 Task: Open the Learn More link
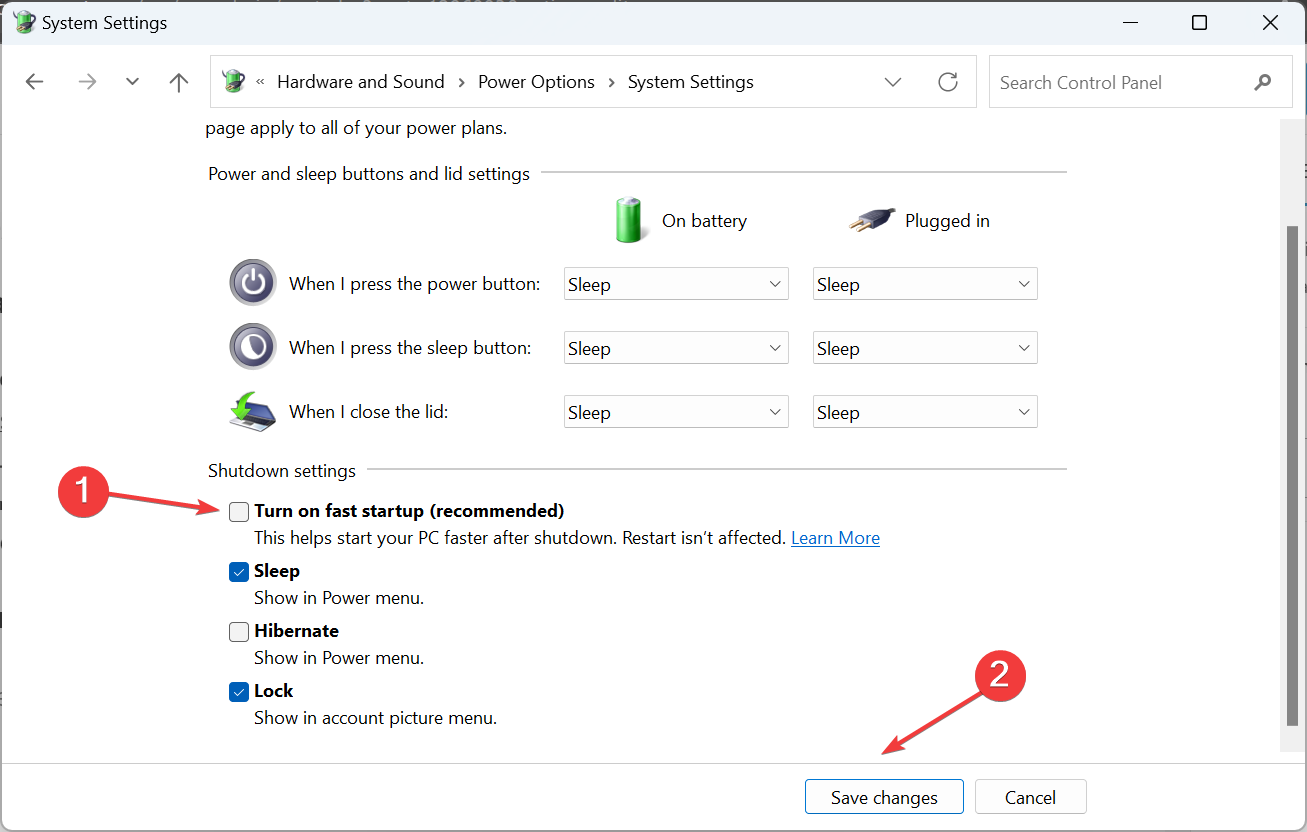point(835,538)
